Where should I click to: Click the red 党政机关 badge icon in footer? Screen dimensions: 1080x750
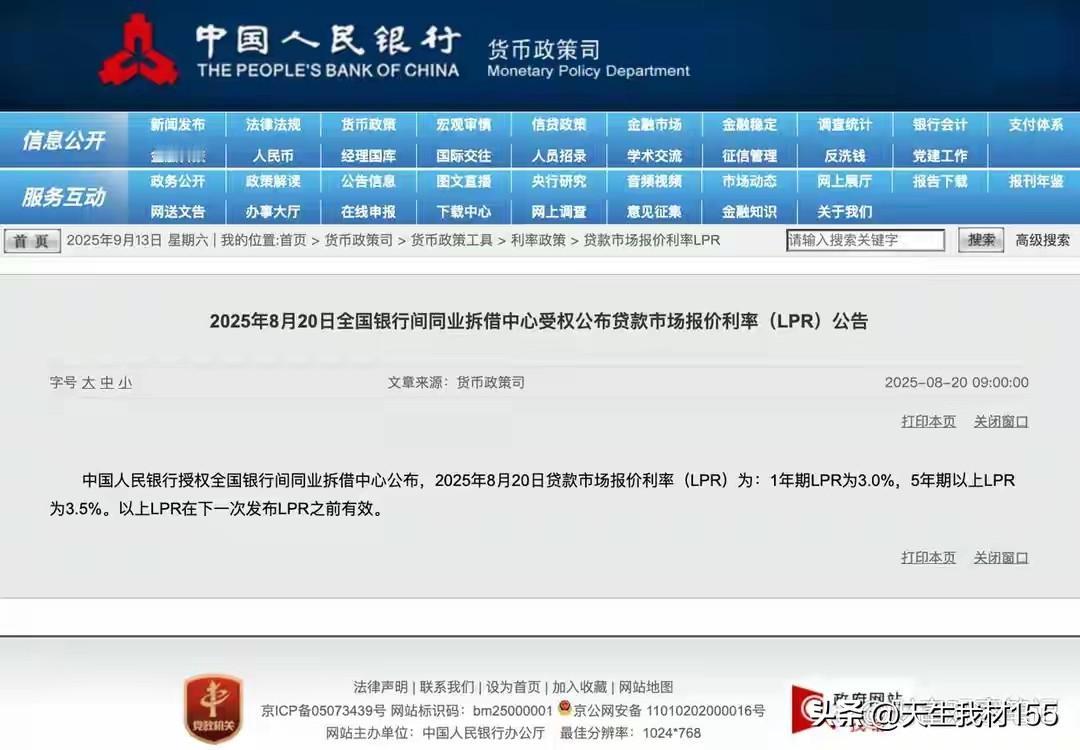point(213,709)
